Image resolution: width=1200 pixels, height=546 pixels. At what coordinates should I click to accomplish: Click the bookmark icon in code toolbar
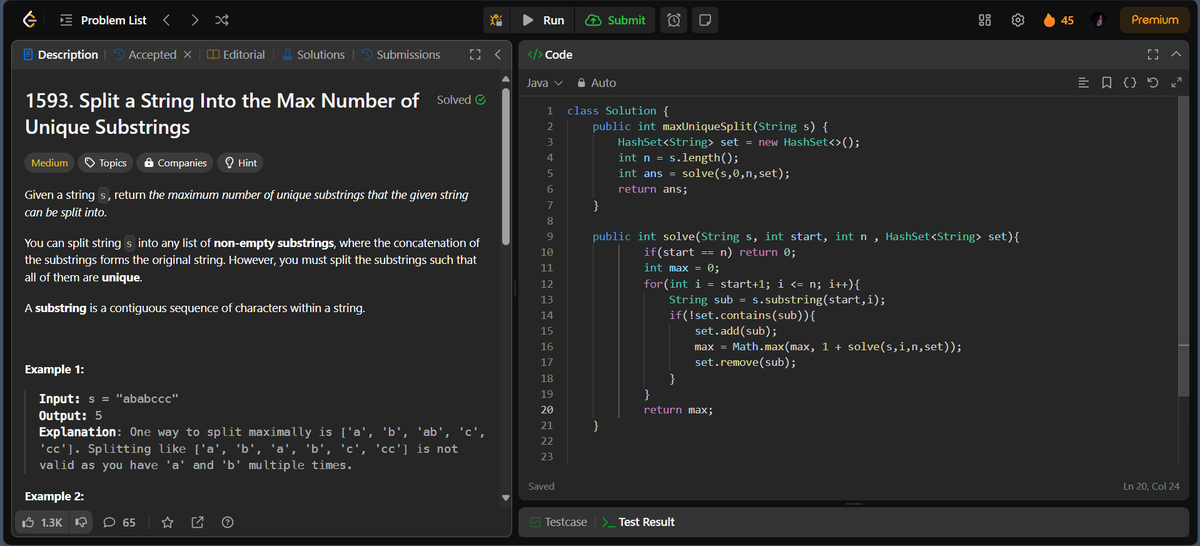(x=1107, y=83)
